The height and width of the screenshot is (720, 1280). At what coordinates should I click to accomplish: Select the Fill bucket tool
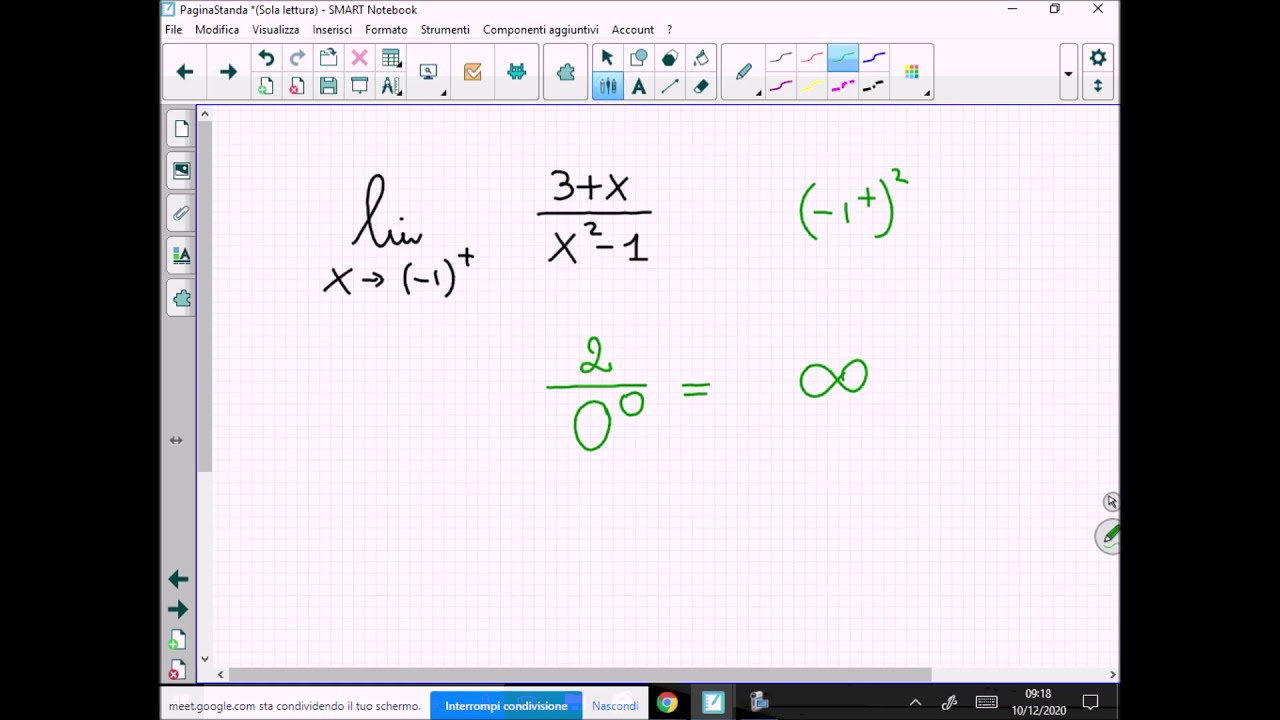tap(701, 58)
